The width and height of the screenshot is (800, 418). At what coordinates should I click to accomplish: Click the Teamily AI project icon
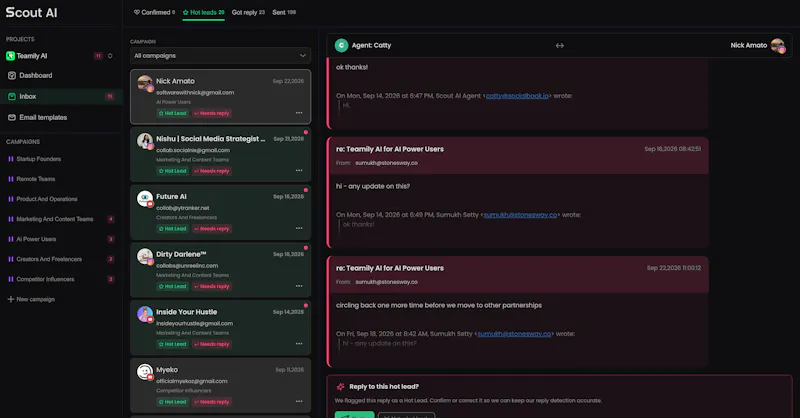coord(10,56)
